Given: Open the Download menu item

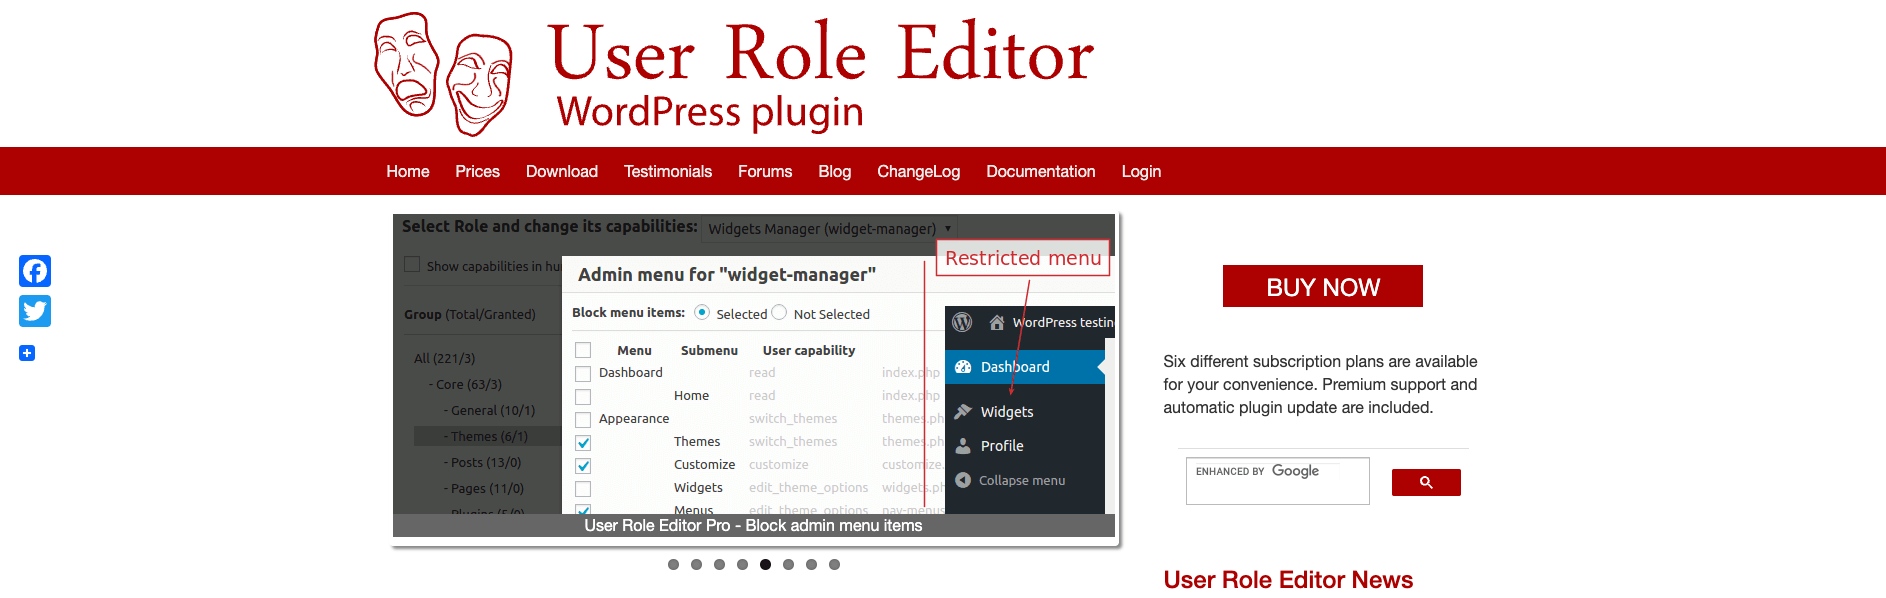Looking at the screenshot, I should [x=562, y=171].
